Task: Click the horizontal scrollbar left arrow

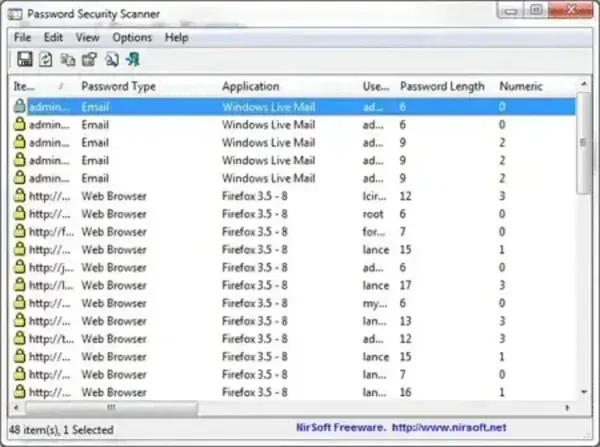Action: 16,408
